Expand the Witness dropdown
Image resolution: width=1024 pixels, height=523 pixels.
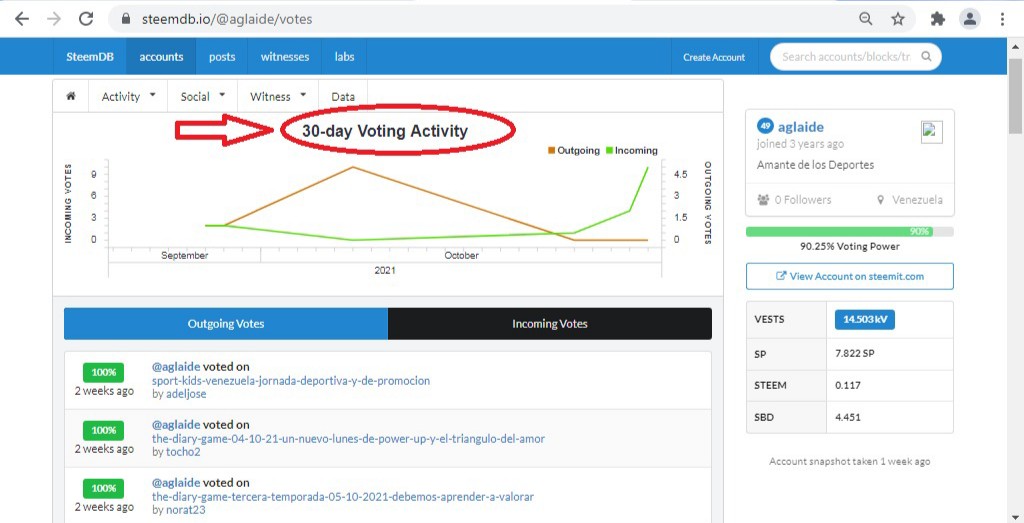pyautogui.click(x=278, y=96)
